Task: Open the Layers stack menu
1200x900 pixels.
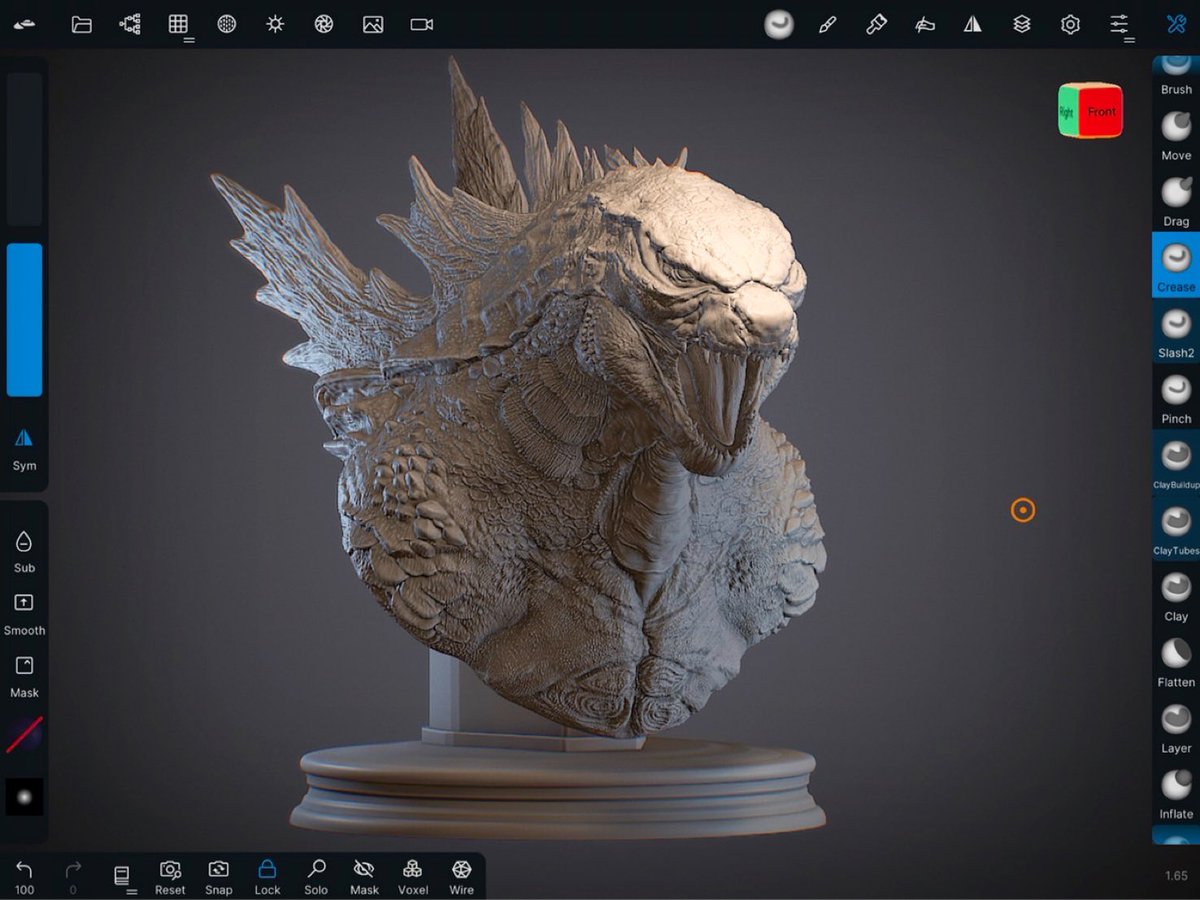Action: click(1022, 24)
